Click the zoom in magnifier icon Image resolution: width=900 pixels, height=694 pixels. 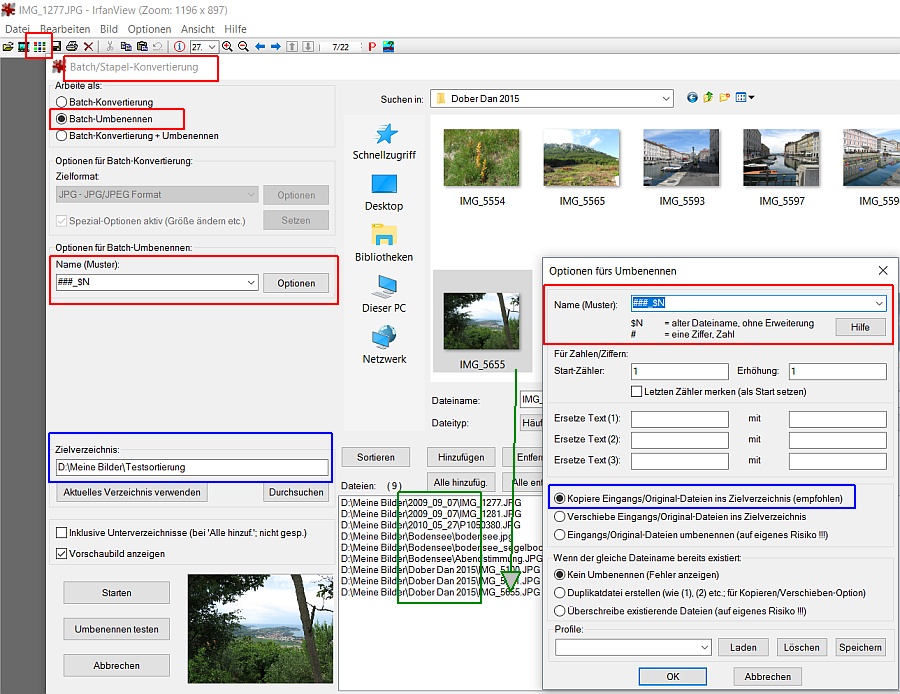point(228,46)
